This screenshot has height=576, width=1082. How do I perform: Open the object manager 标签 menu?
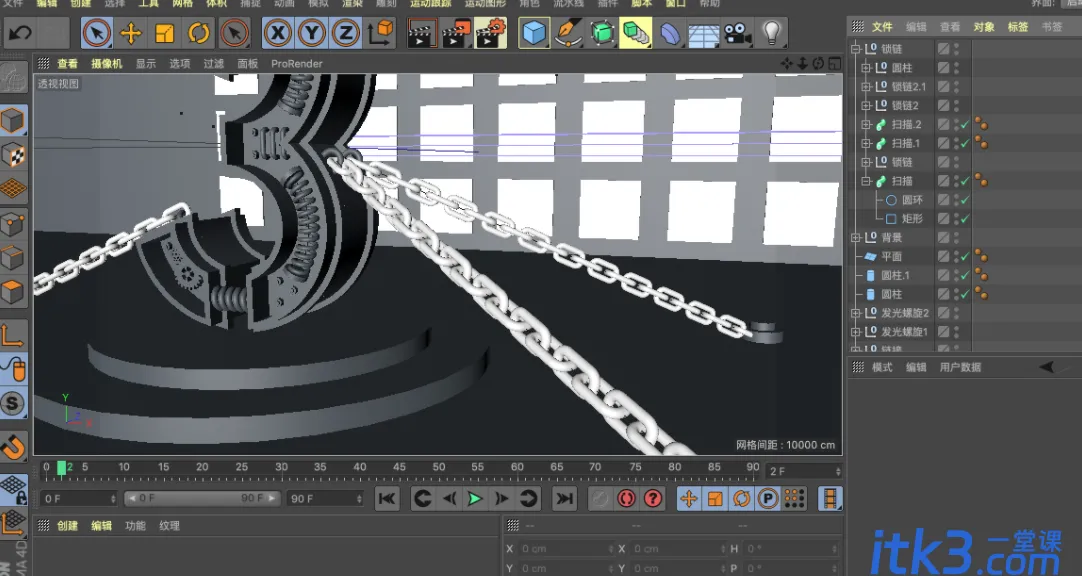[x=1018, y=27]
